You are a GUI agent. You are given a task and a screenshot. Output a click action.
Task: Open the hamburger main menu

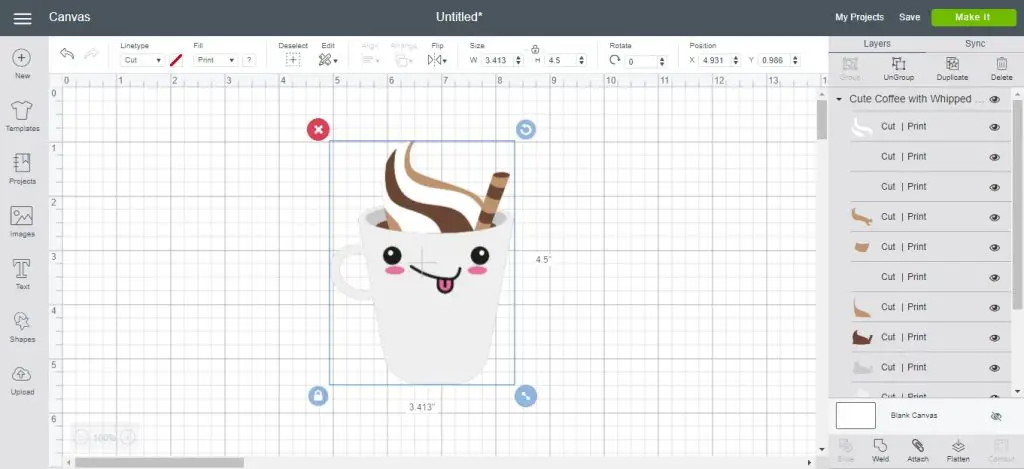[x=22, y=18]
